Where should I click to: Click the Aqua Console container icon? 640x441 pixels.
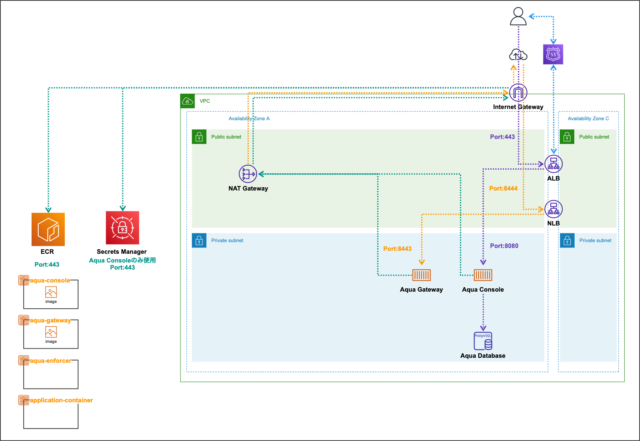pyautogui.click(x=483, y=275)
